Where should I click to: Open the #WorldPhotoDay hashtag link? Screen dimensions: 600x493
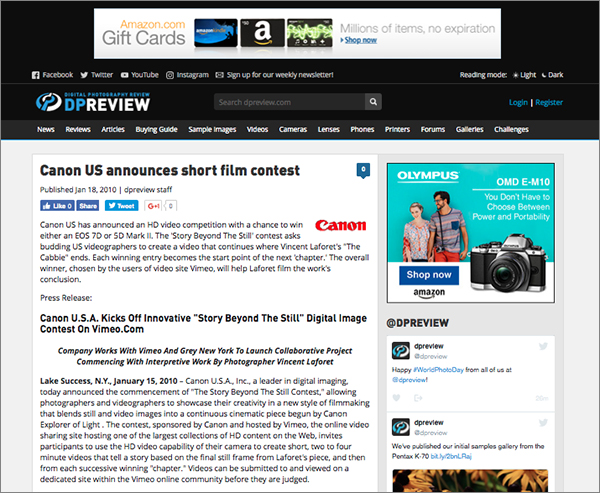[x=439, y=370]
